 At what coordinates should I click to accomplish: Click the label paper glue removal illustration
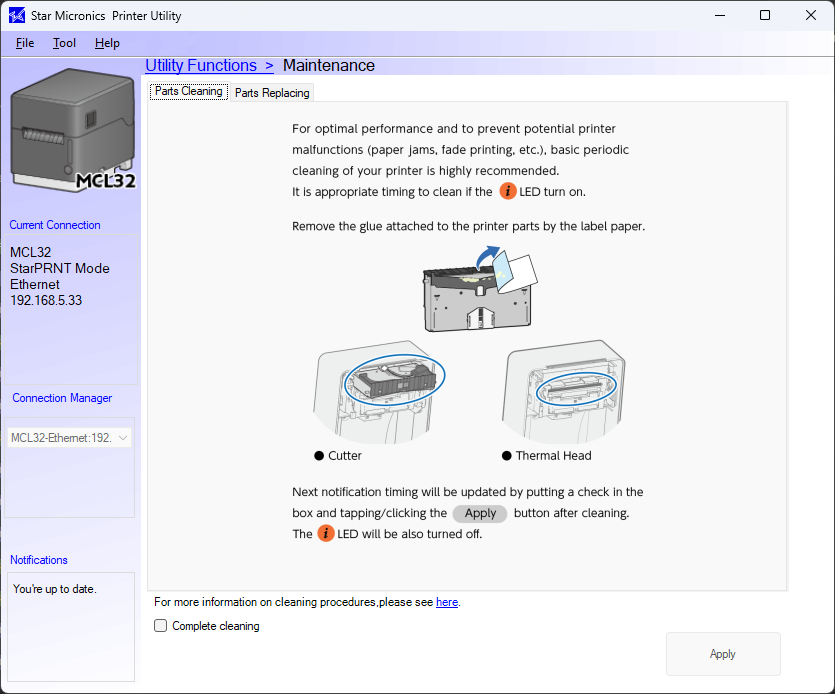(480, 289)
